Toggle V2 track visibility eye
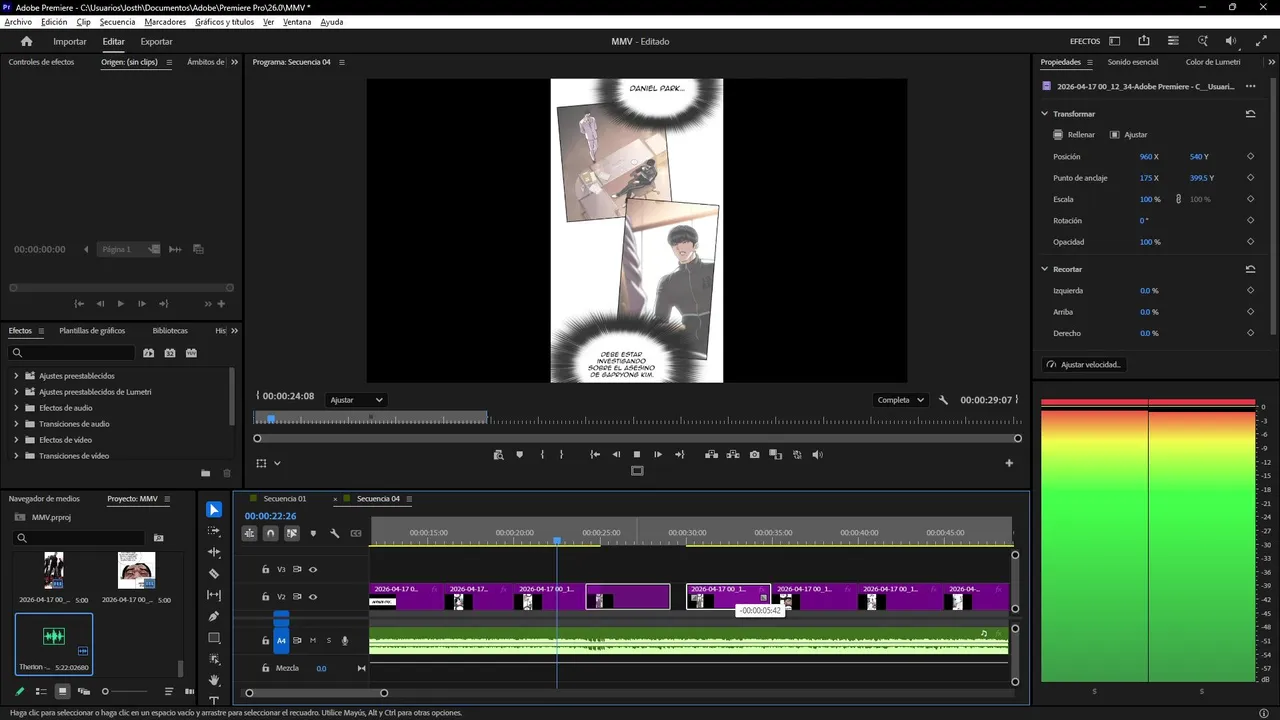Viewport: 1280px width, 720px height. (x=313, y=597)
